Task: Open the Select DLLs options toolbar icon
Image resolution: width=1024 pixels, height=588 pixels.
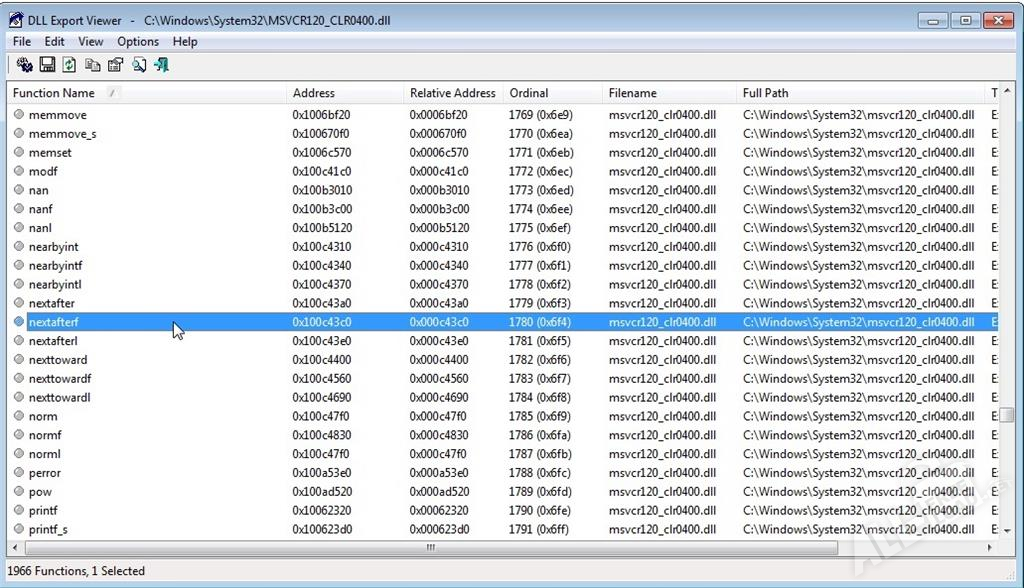Action: 24,65
